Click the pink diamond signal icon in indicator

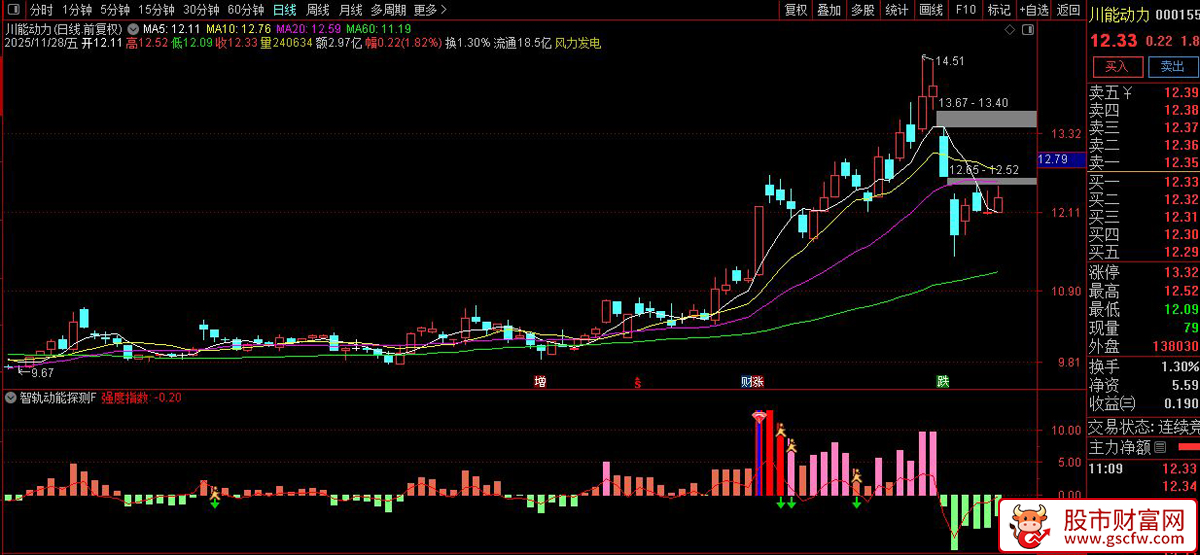(760, 415)
